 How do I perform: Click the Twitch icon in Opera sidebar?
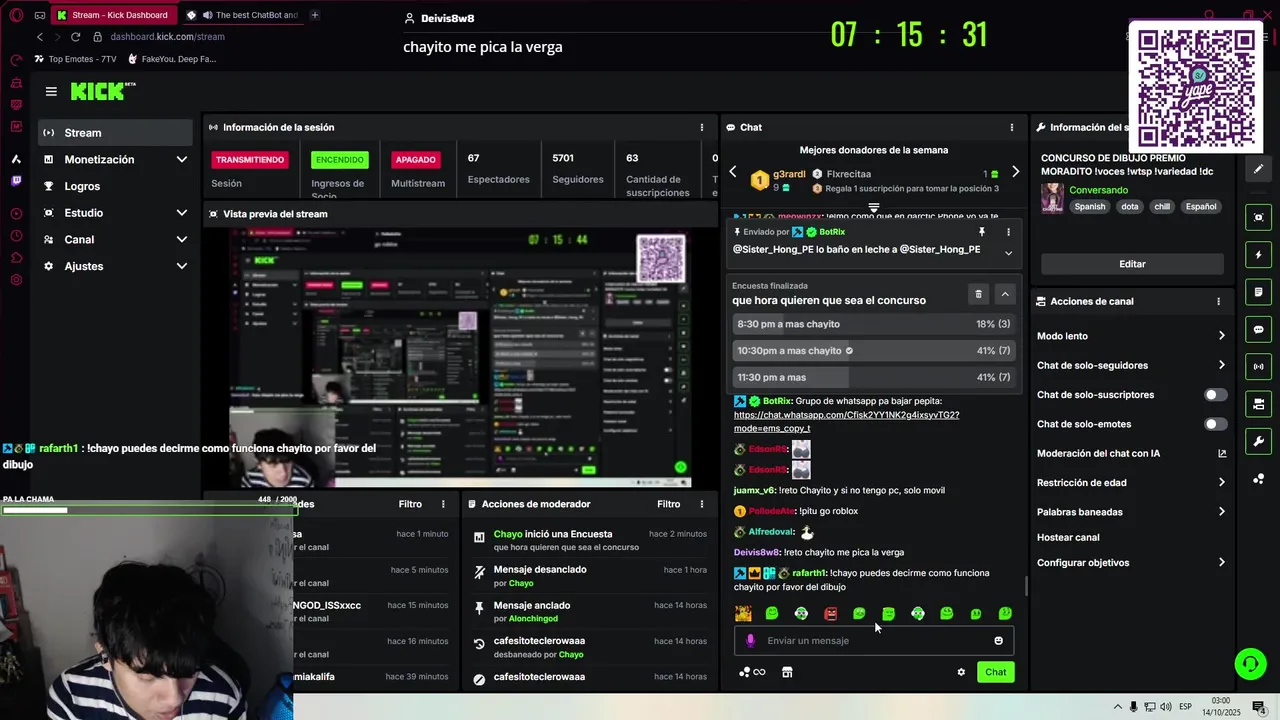pyautogui.click(x=16, y=181)
